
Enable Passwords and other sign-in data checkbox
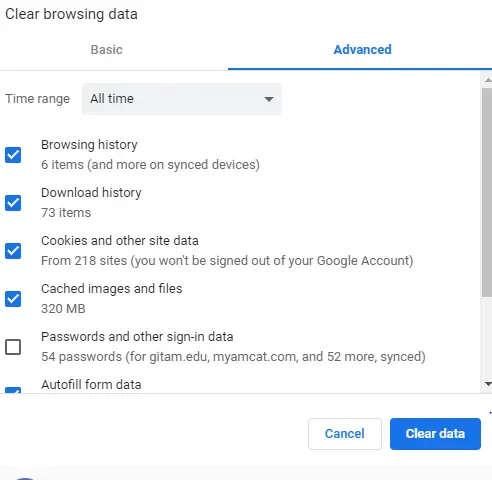point(13,347)
